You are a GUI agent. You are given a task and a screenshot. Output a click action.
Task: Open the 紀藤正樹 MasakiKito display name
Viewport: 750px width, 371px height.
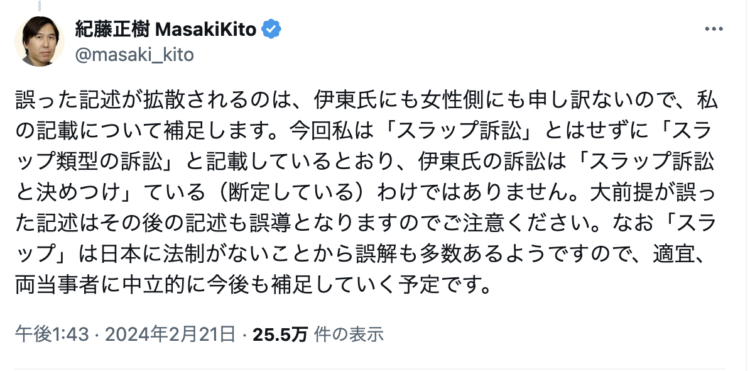tap(165, 30)
